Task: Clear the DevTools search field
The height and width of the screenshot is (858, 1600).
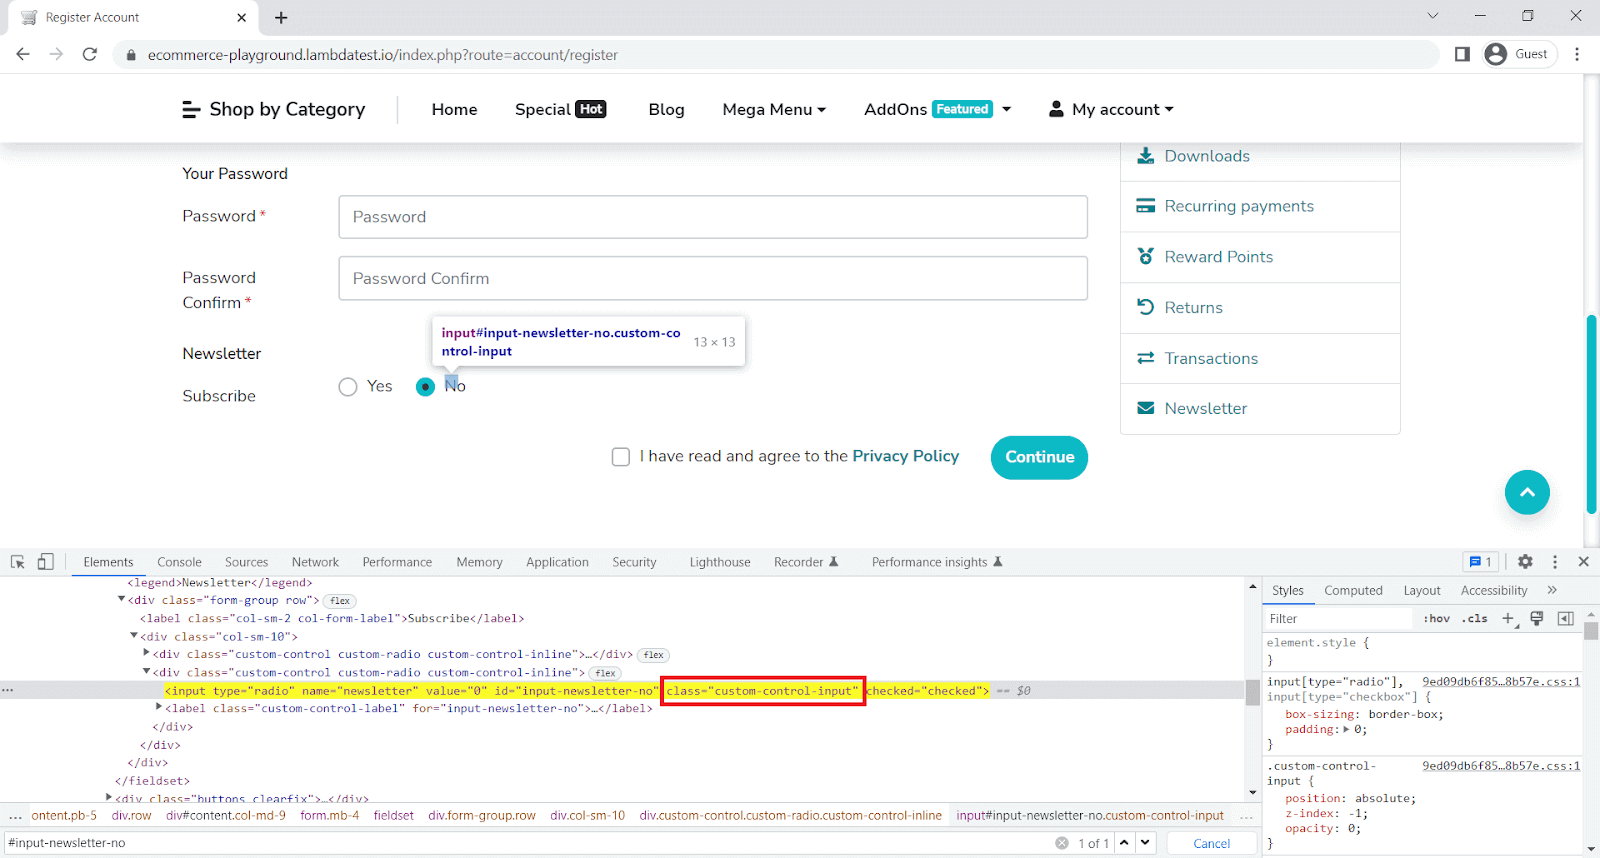Action: (1062, 843)
